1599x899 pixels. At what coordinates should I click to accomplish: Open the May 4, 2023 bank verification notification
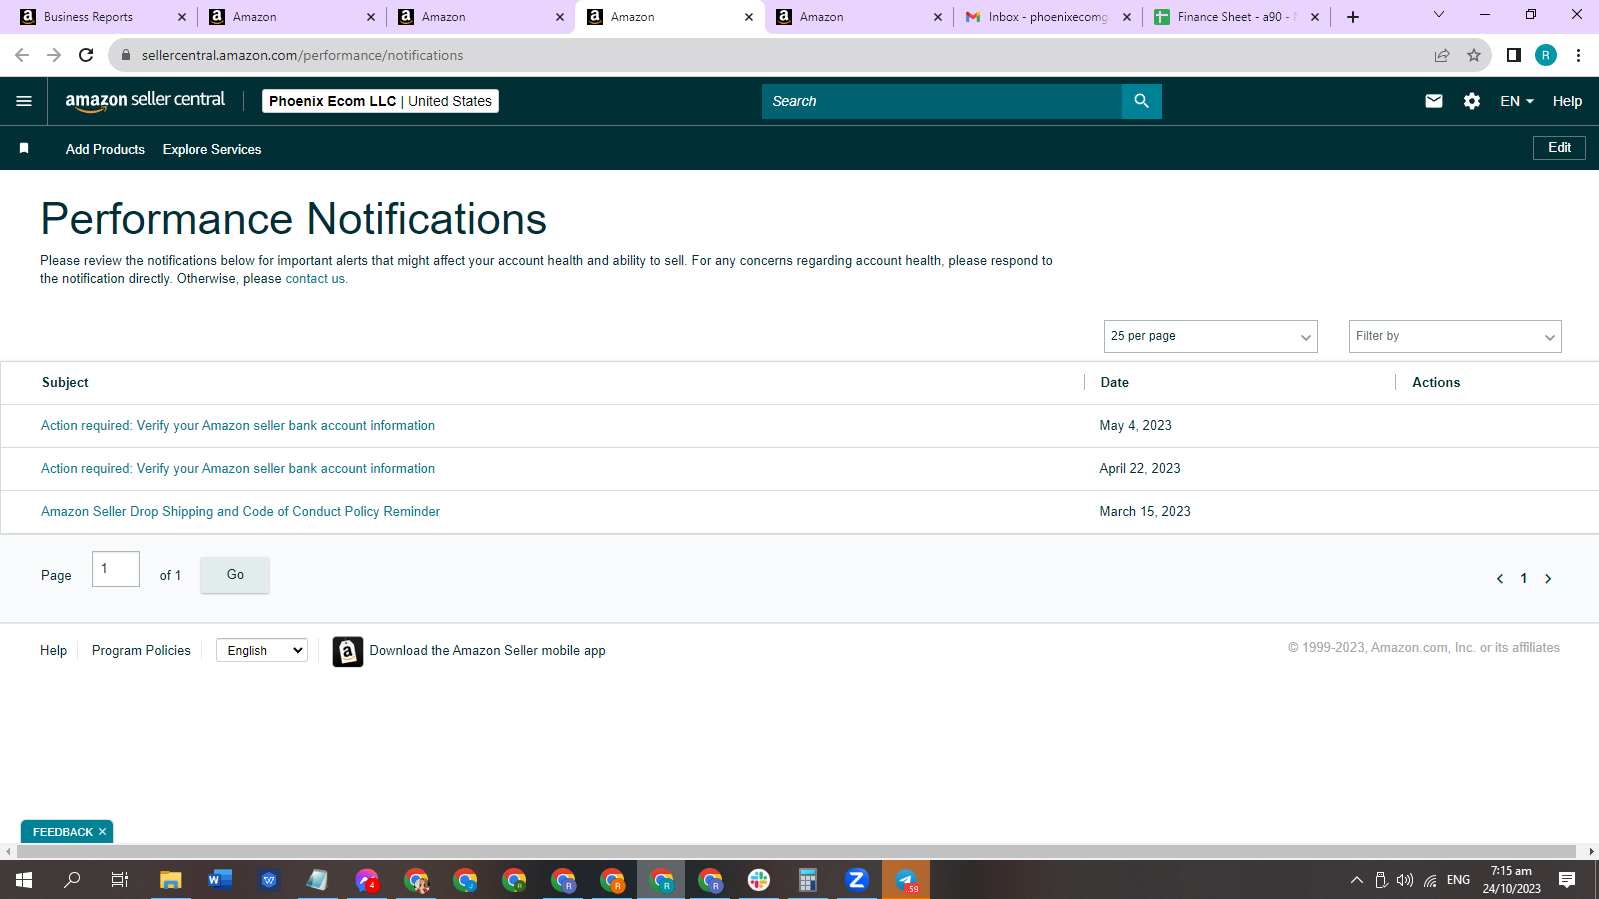[238, 426]
